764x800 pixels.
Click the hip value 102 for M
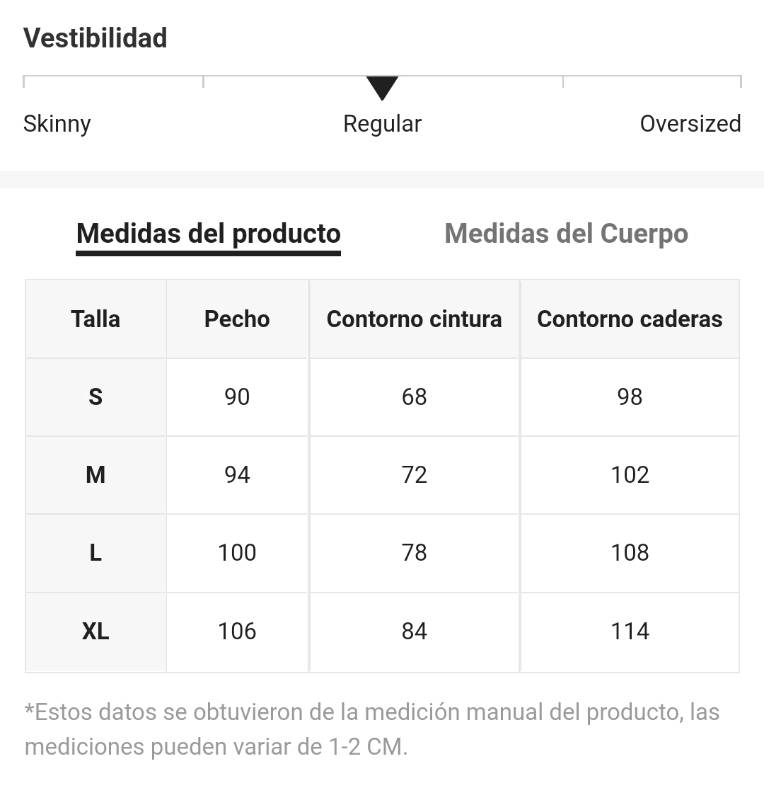click(x=630, y=476)
